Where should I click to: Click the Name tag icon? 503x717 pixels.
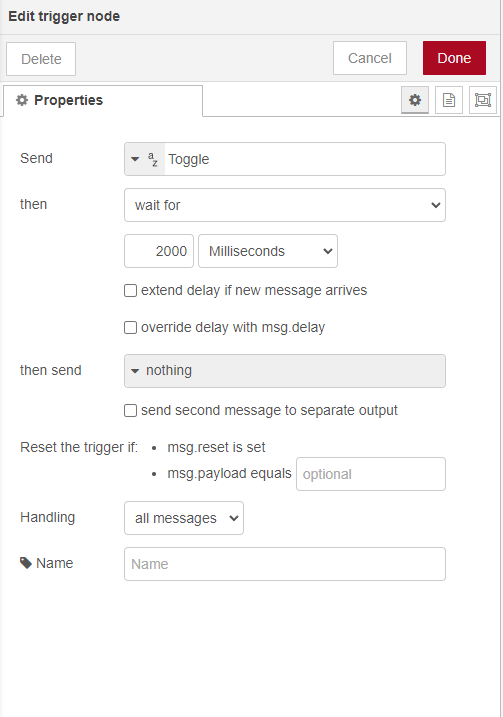[26, 563]
